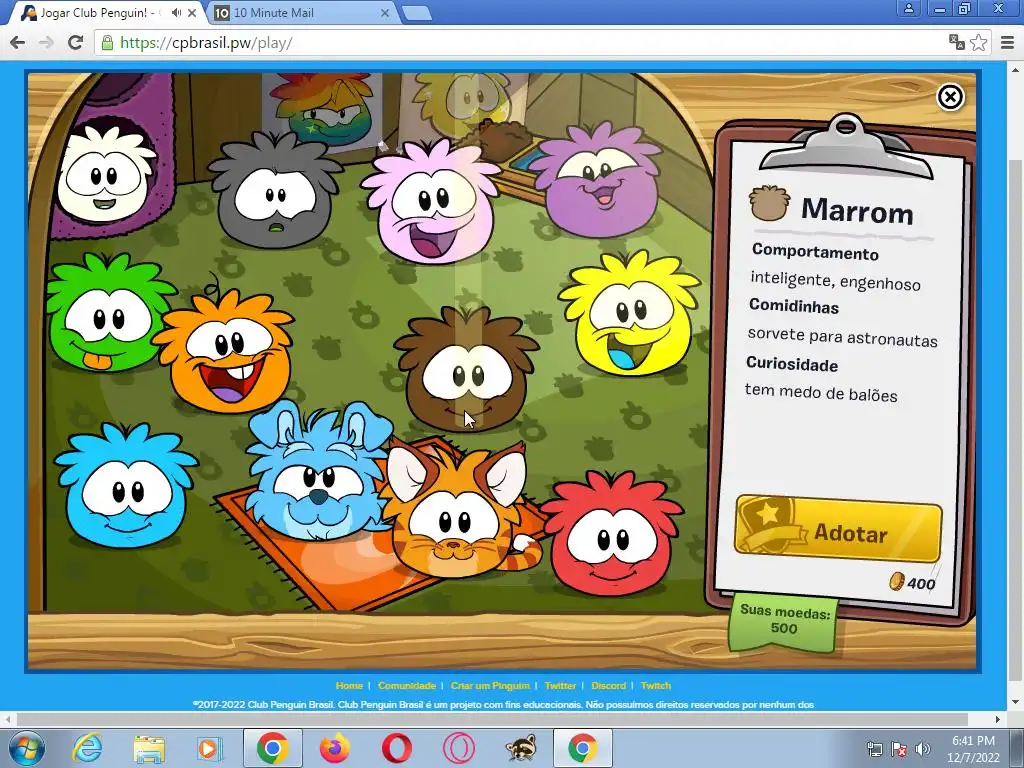The height and width of the screenshot is (768, 1024).
Task: Open the Discord link
Action: click(x=608, y=686)
